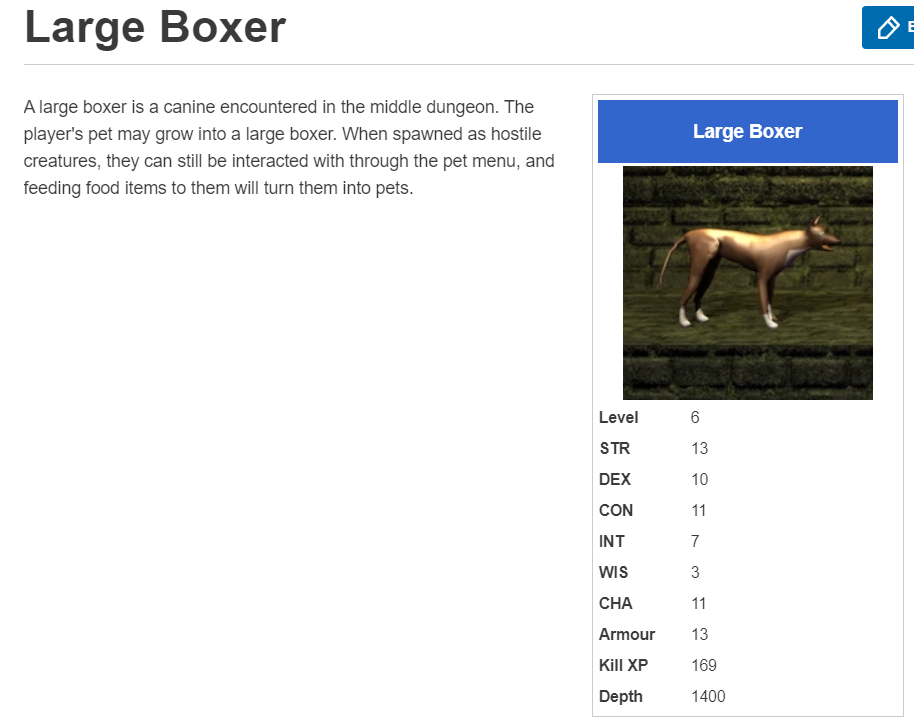The image size is (914, 718).
Task: Click the Kill XP label
Action: (623, 665)
